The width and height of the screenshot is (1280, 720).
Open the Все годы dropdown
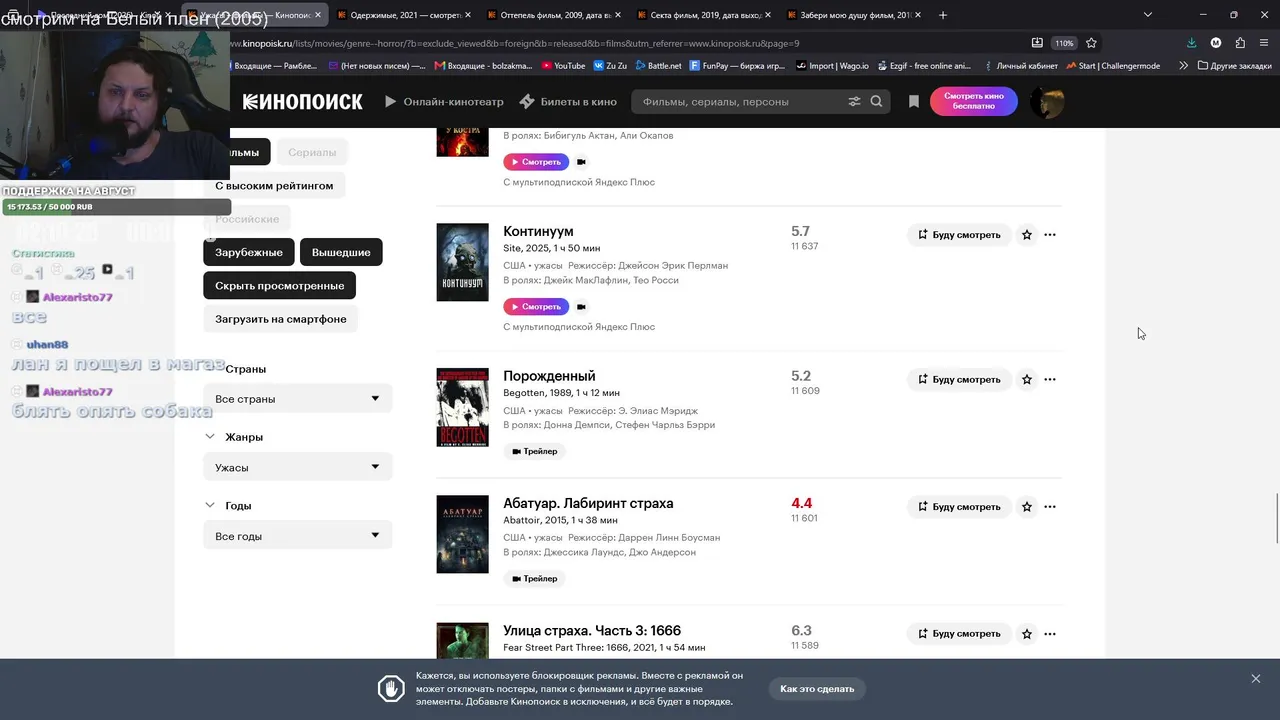point(298,536)
